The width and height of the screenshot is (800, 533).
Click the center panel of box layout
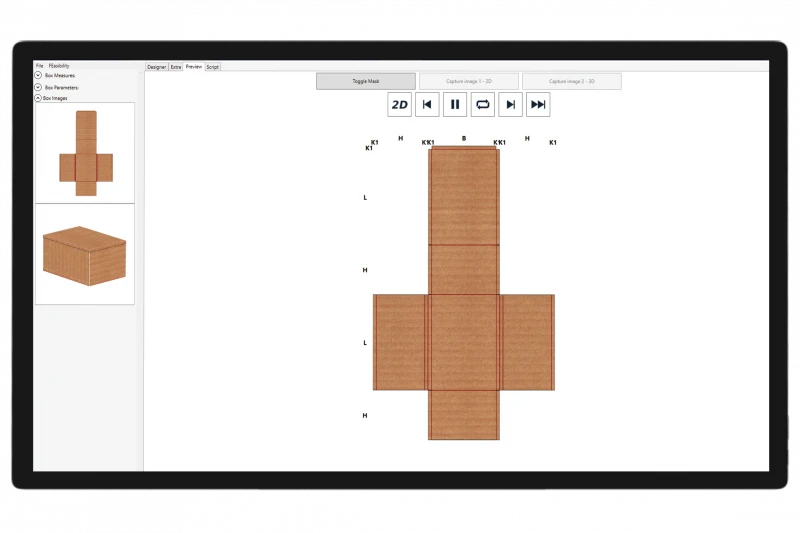pos(464,342)
